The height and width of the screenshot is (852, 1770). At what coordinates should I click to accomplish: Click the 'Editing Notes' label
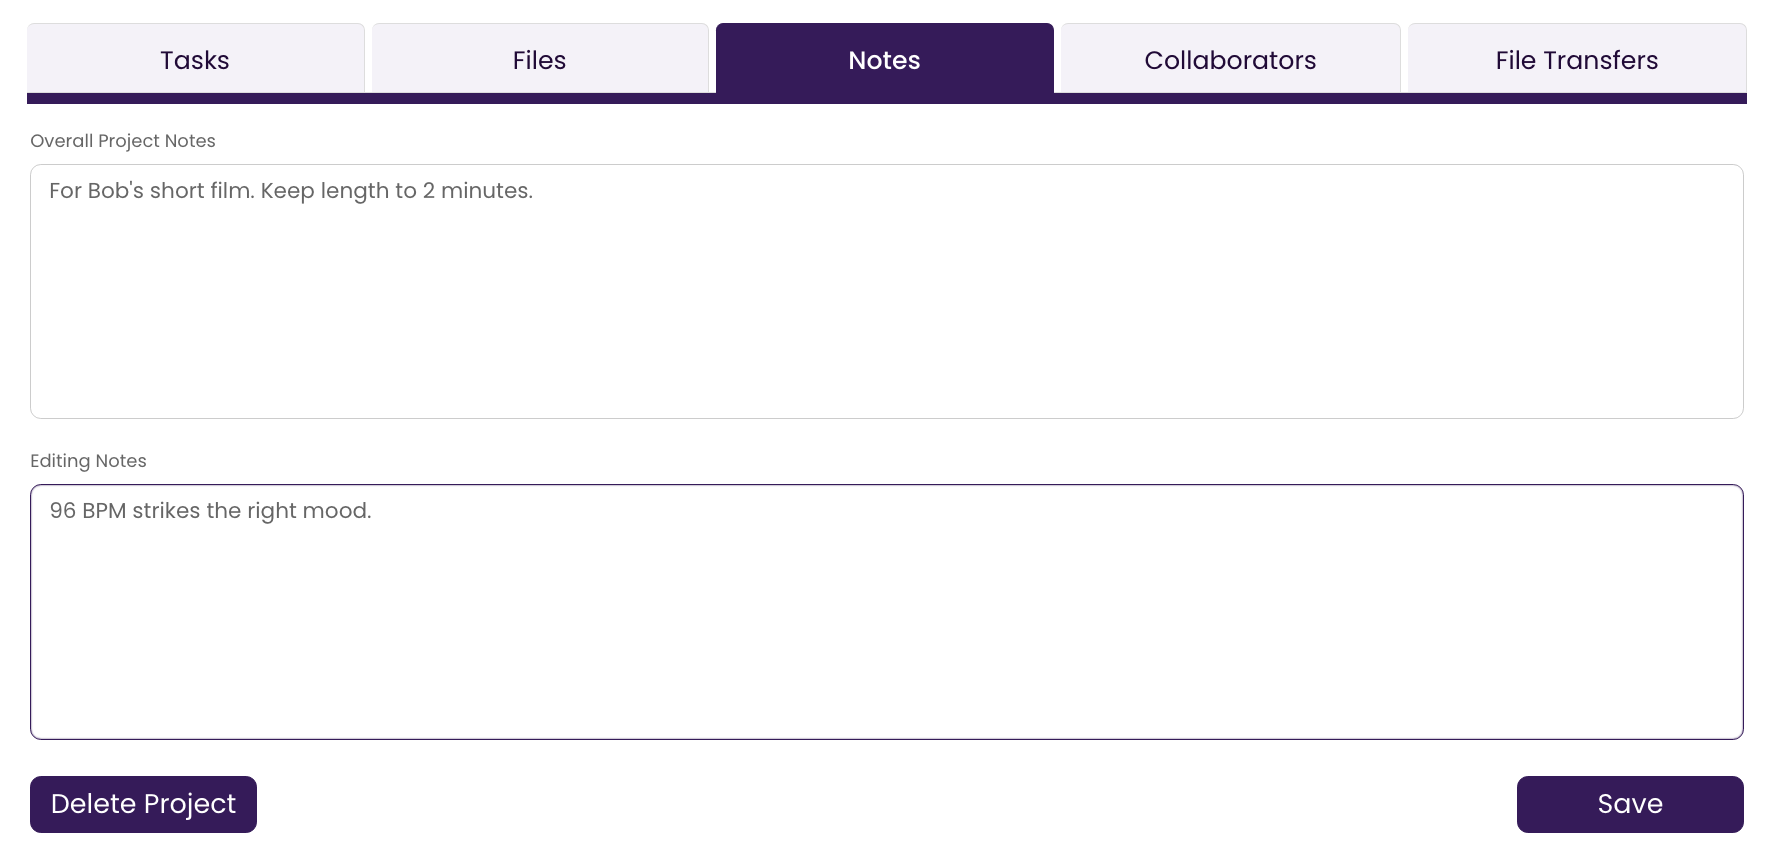click(x=88, y=461)
